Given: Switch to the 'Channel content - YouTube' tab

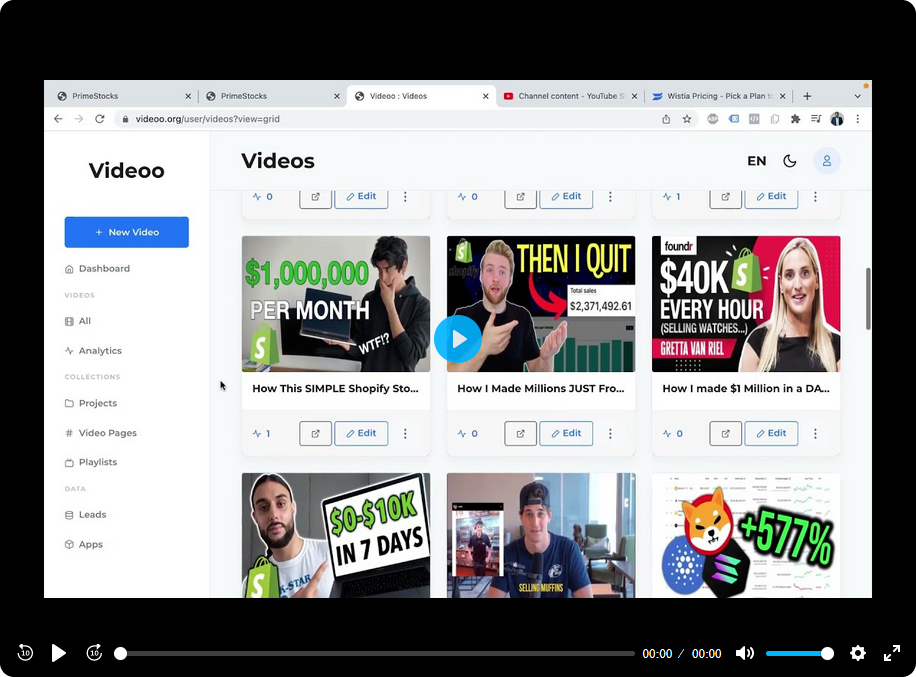Looking at the screenshot, I should click(x=570, y=96).
